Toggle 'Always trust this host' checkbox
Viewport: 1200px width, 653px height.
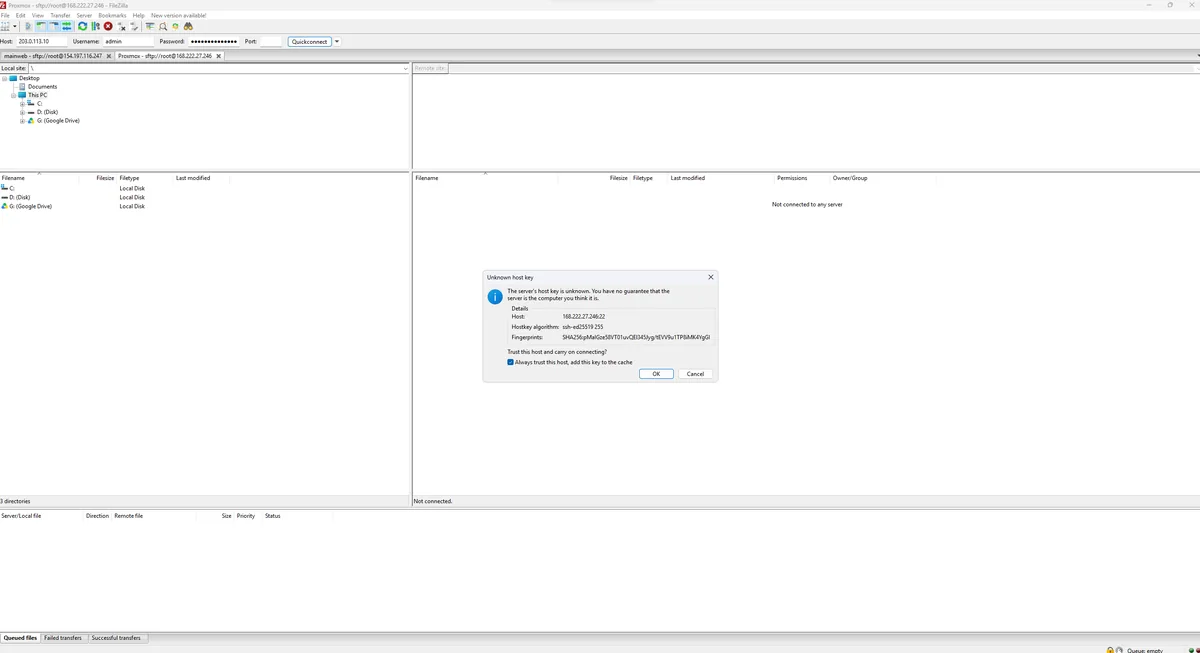(x=511, y=362)
